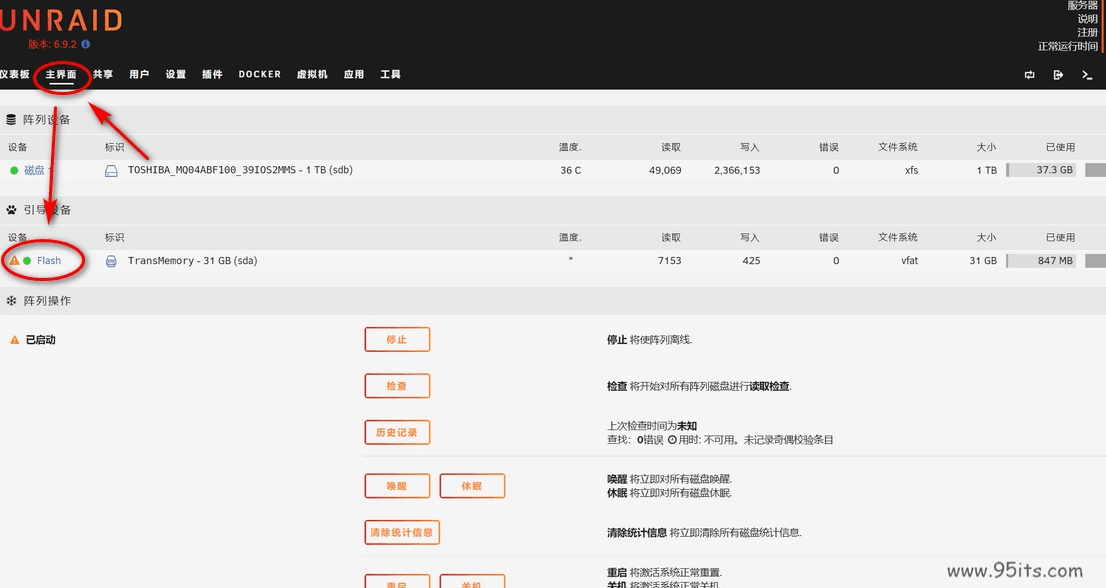The image size is (1106, 588).
Task: Open the 工具 tab
Action: (x=391, y=75)
